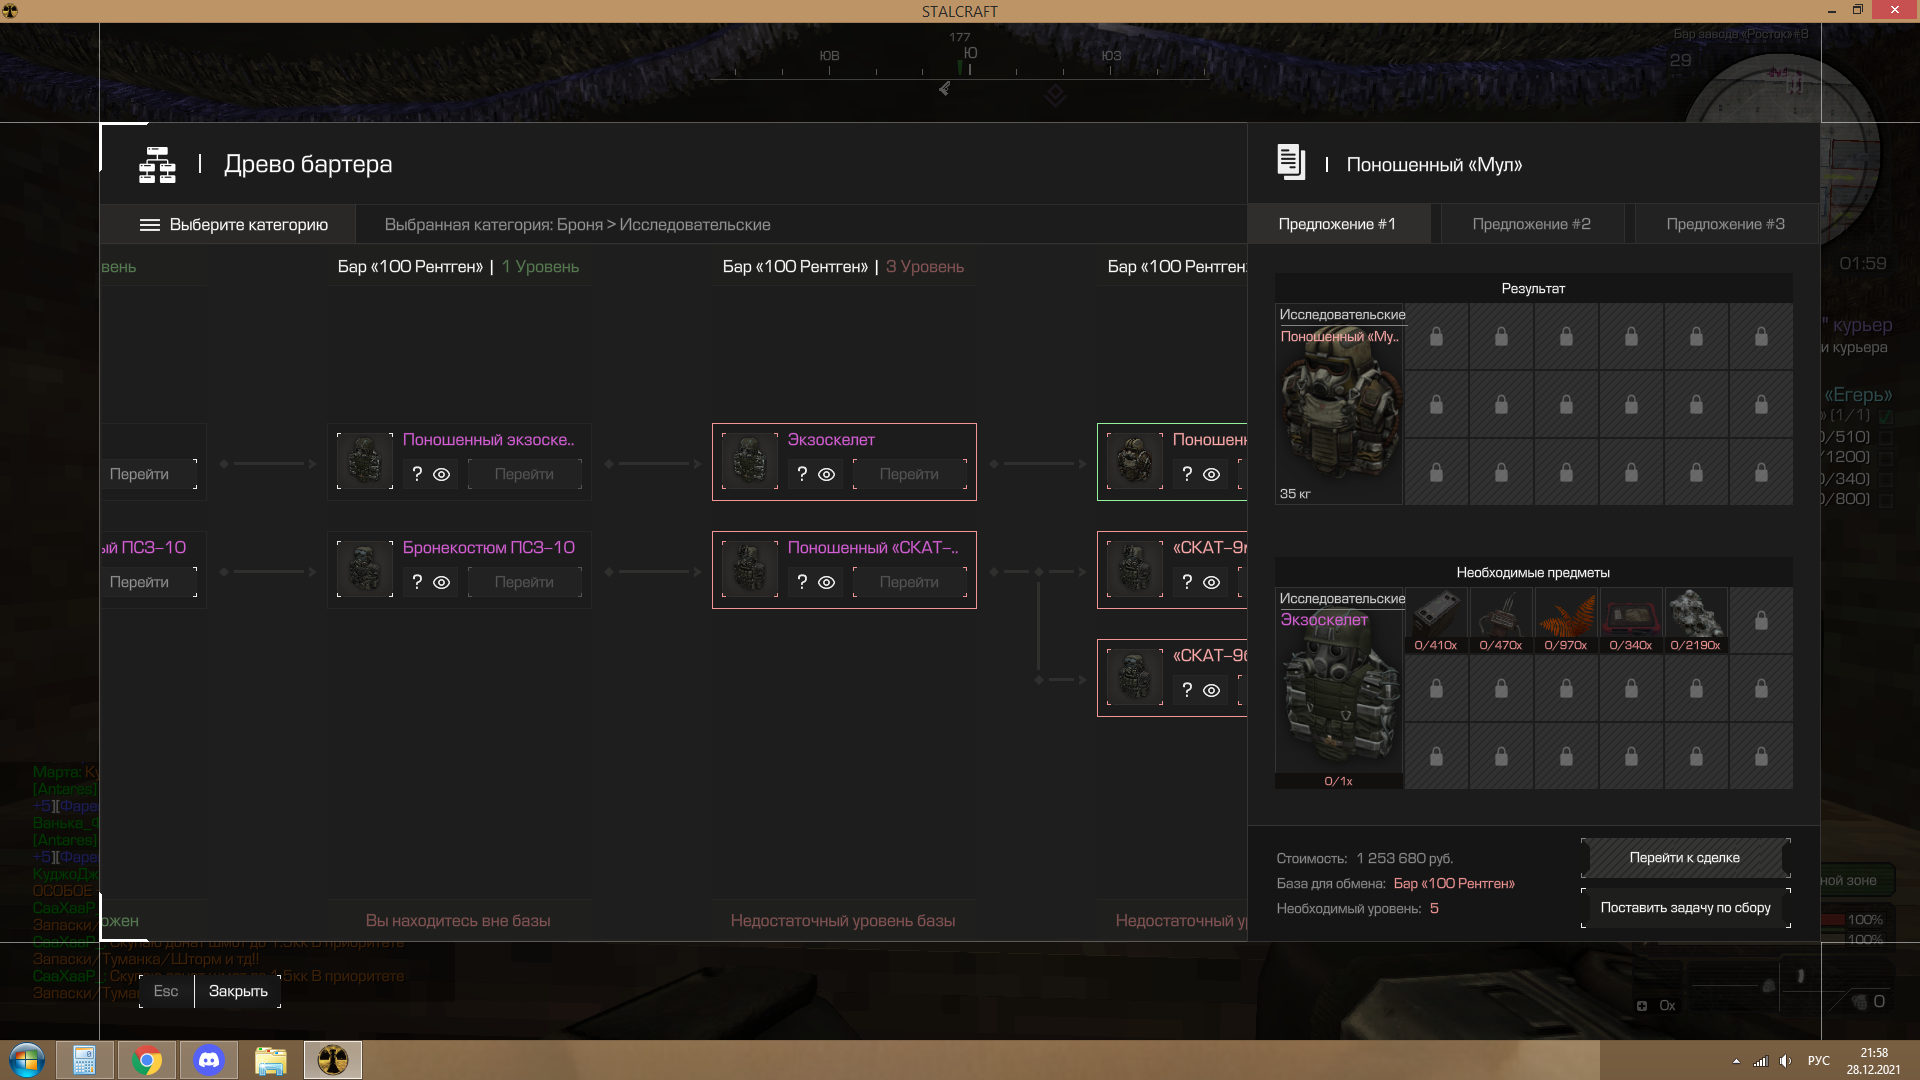Open Windows Start button

(x=27, y=1060)
